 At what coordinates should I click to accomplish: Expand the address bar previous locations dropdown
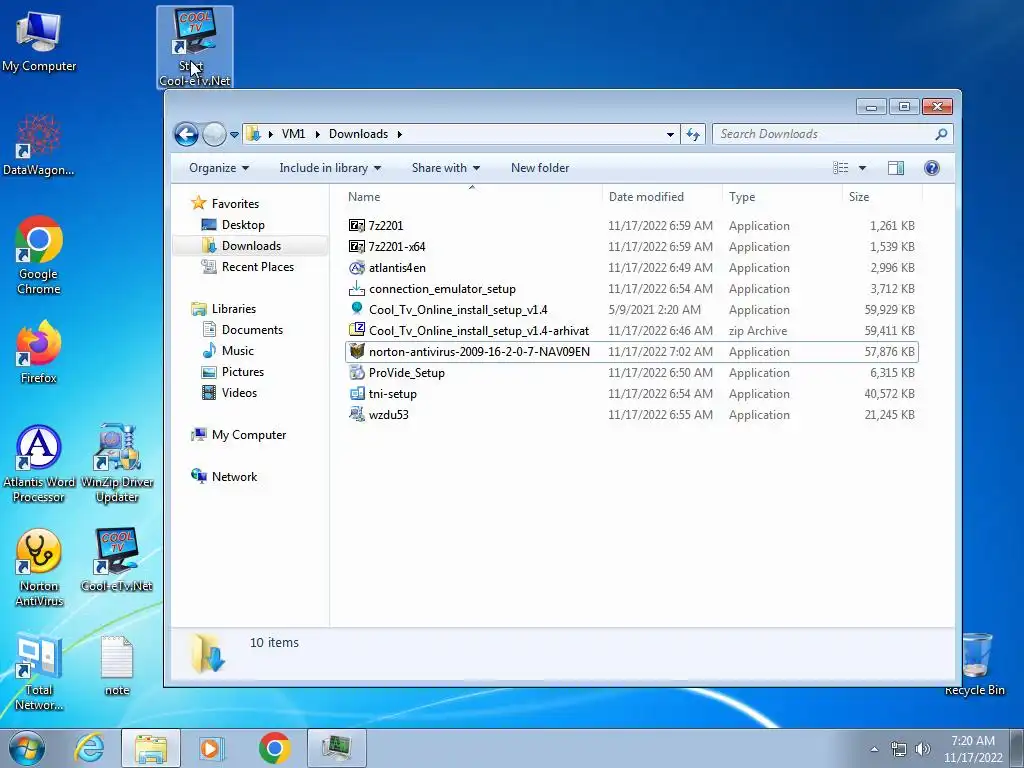670,135
